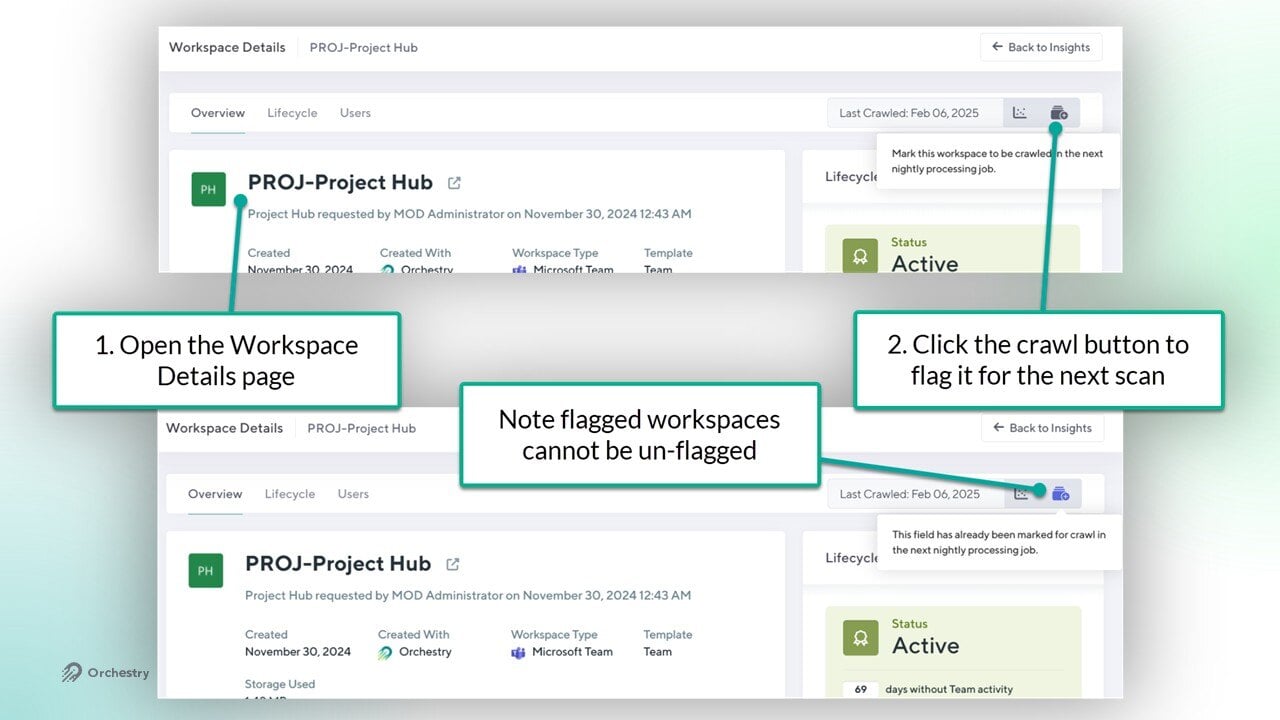Click the Last Crawled date in lower screenshot
1280x720 pixels.
(910, 494)
